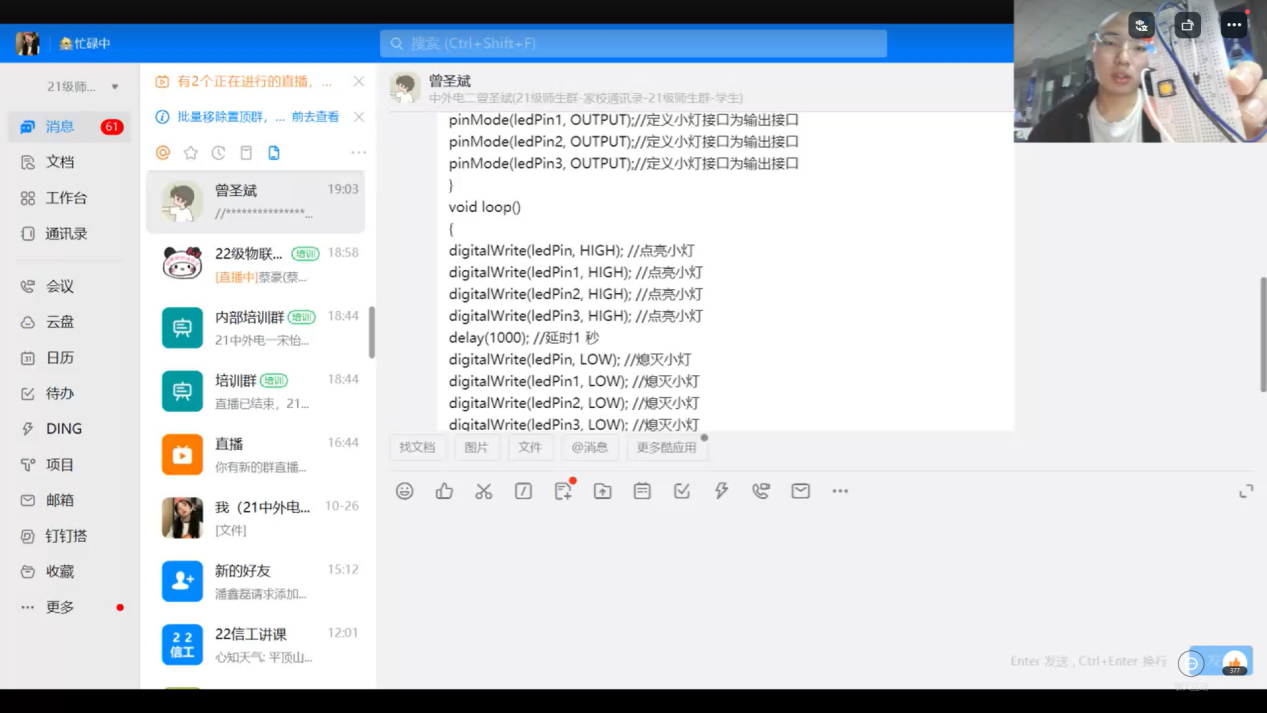Click the envelope mail icon in chat toolbar

point(801,491)
